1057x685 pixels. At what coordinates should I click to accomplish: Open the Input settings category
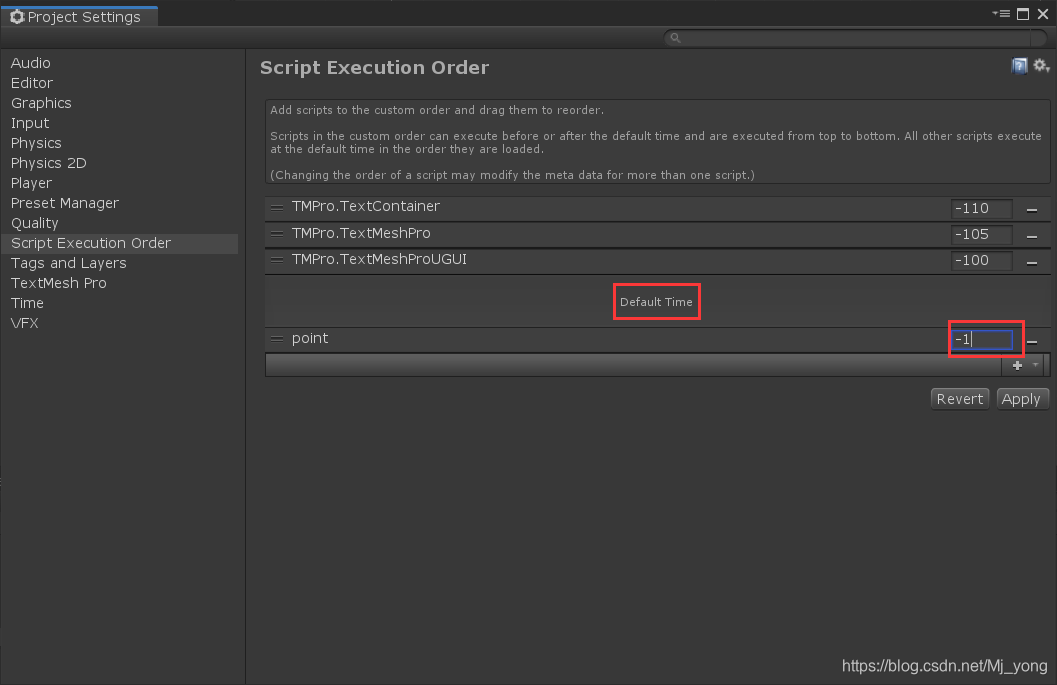30,123
